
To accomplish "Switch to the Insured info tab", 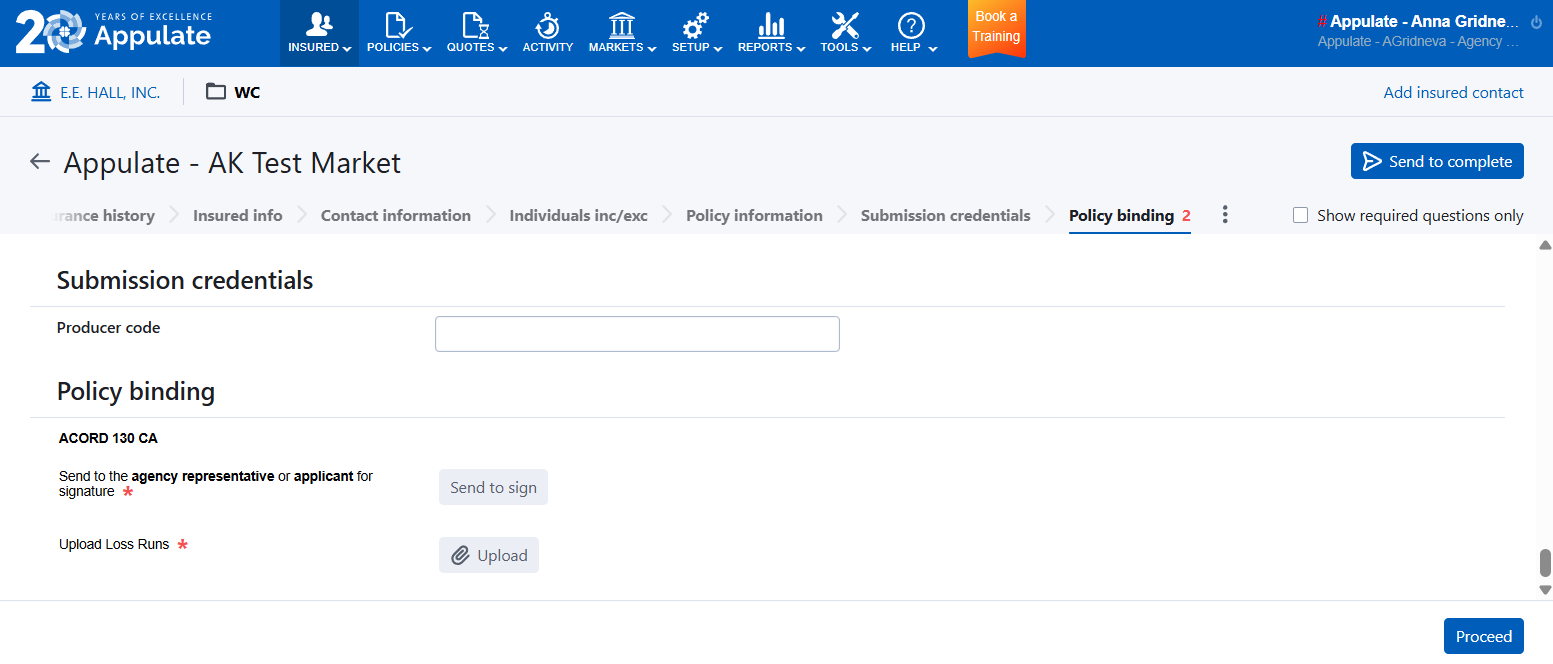I will click(238, 216).
